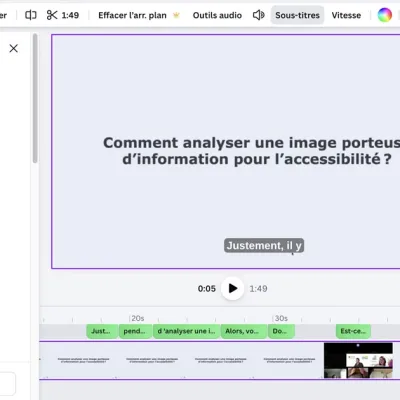Click the crown premium icon
The image size is (400, 400).
tap(176, 15)
